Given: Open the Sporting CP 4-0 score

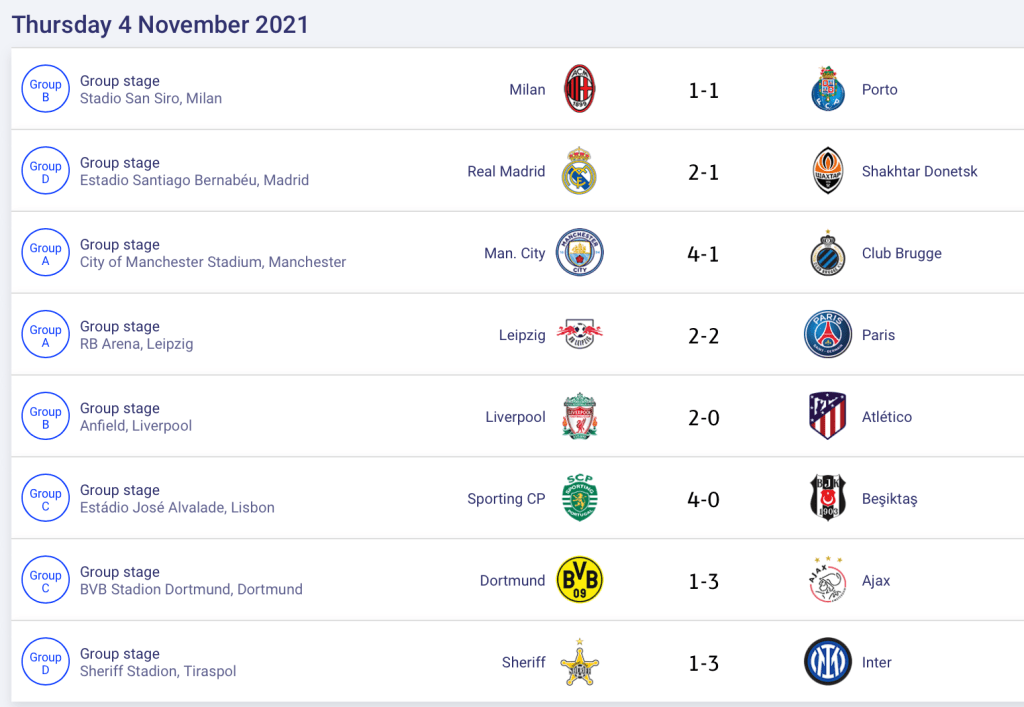Looking at the screenshot, I should coord(704,500).
